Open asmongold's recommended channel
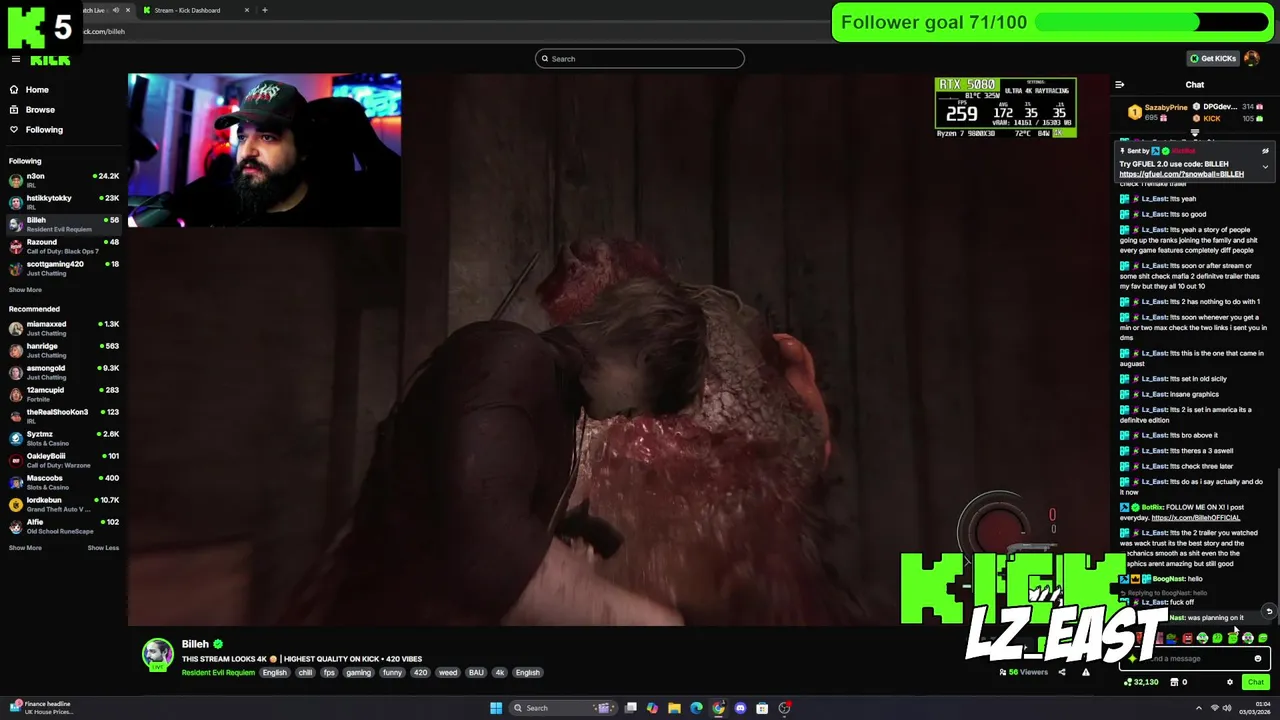 click(x=64, y=372)
